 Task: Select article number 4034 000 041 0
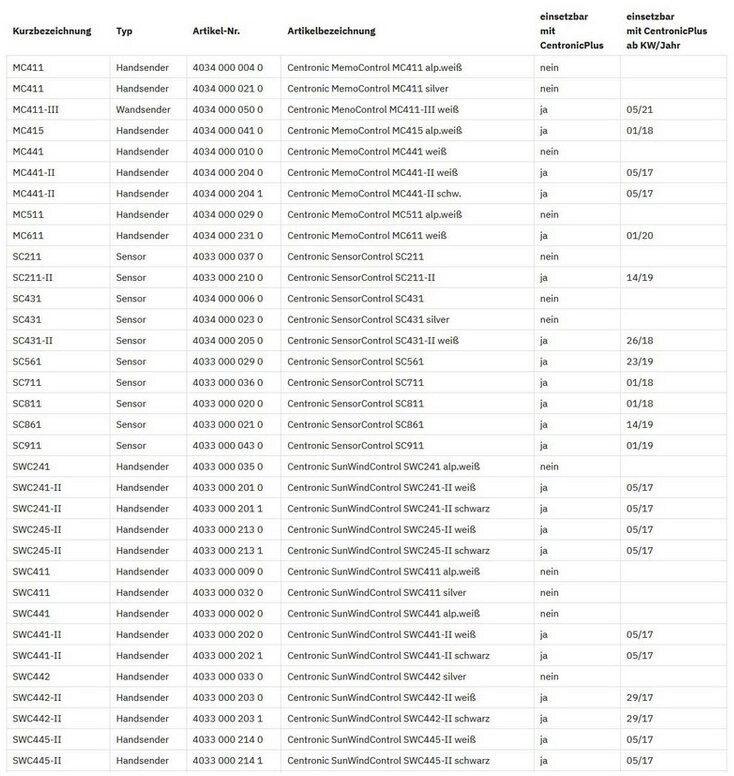(x=227, y=130)
